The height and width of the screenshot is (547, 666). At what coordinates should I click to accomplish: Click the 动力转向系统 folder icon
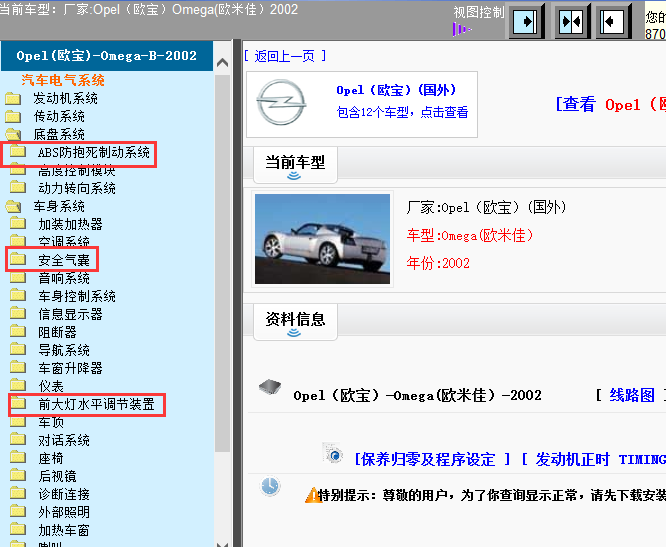pyautogui.click(x=18, y=187)
